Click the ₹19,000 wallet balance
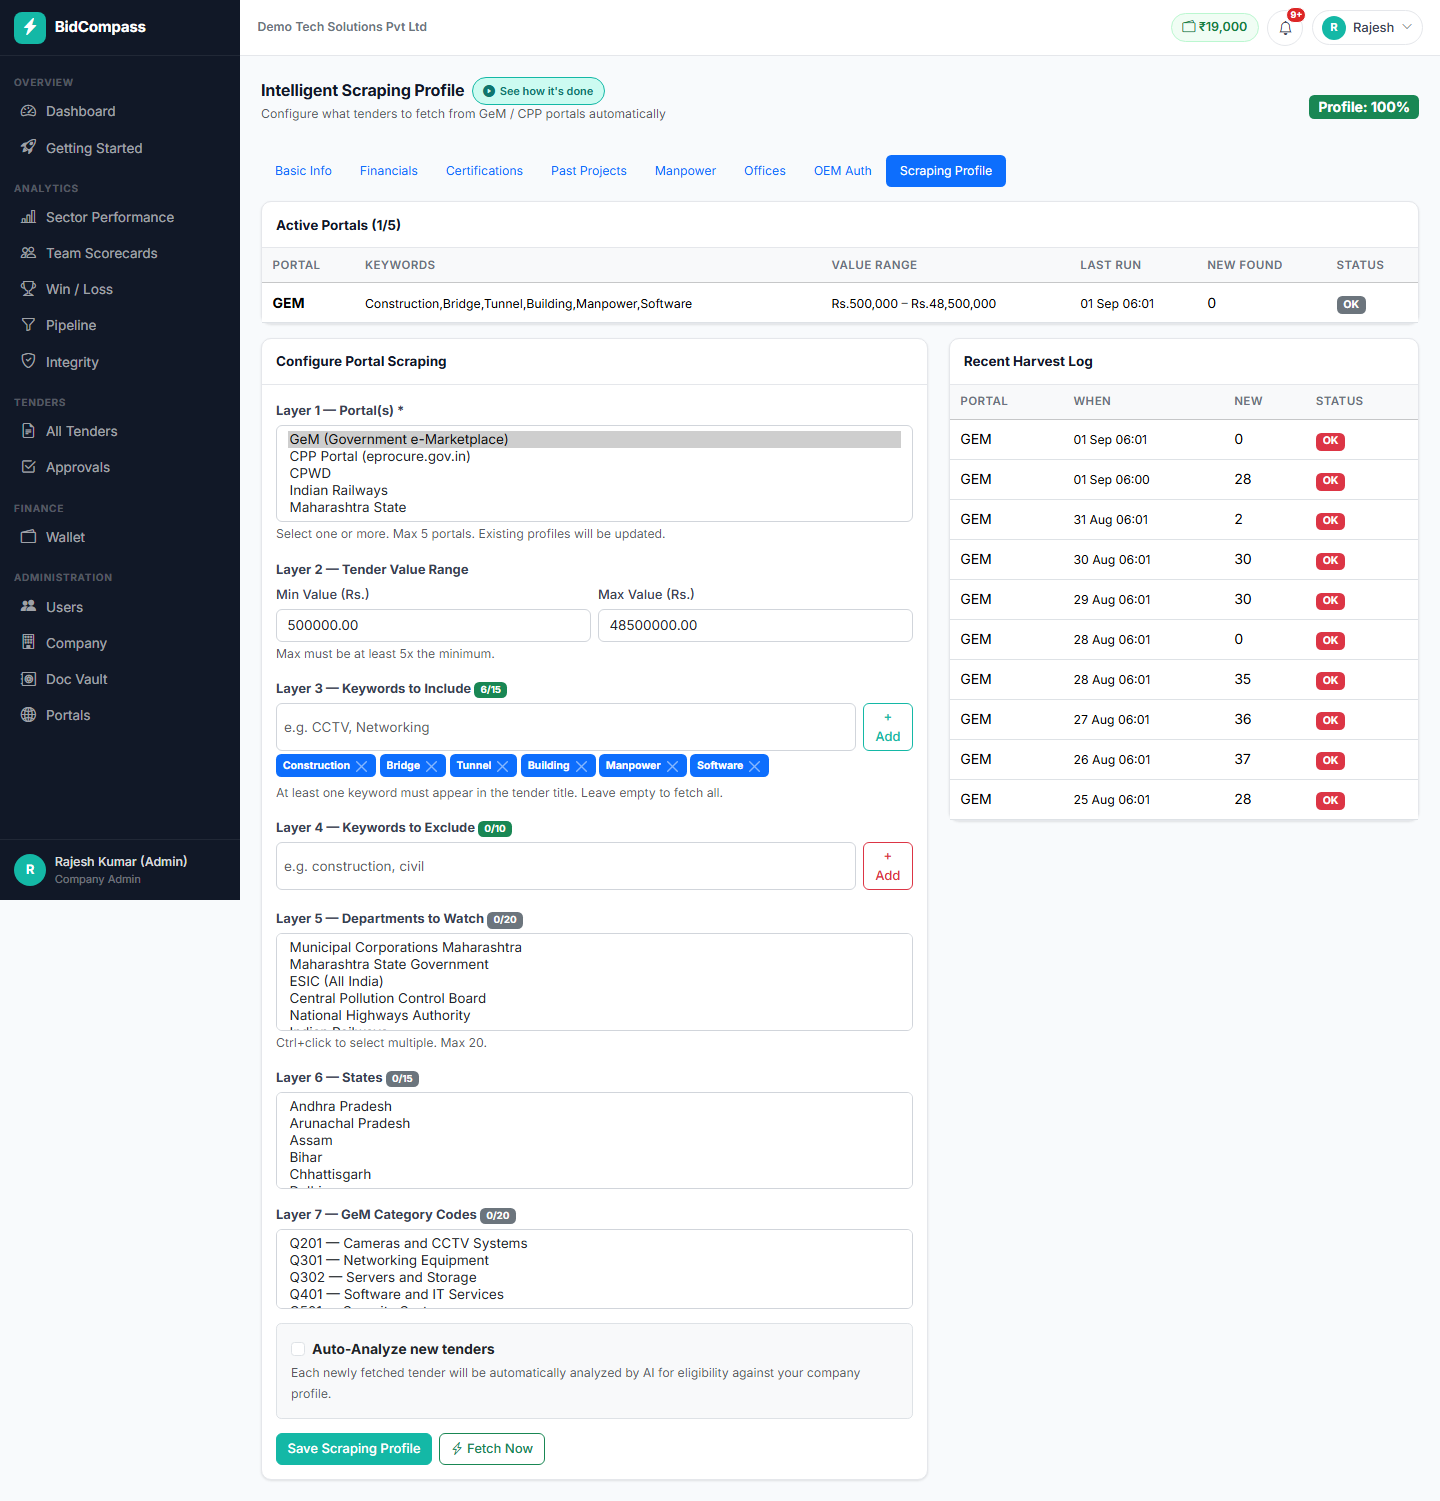Image resolution: width=1440 pixels, height=1501 pixels. click(1215, 27)
